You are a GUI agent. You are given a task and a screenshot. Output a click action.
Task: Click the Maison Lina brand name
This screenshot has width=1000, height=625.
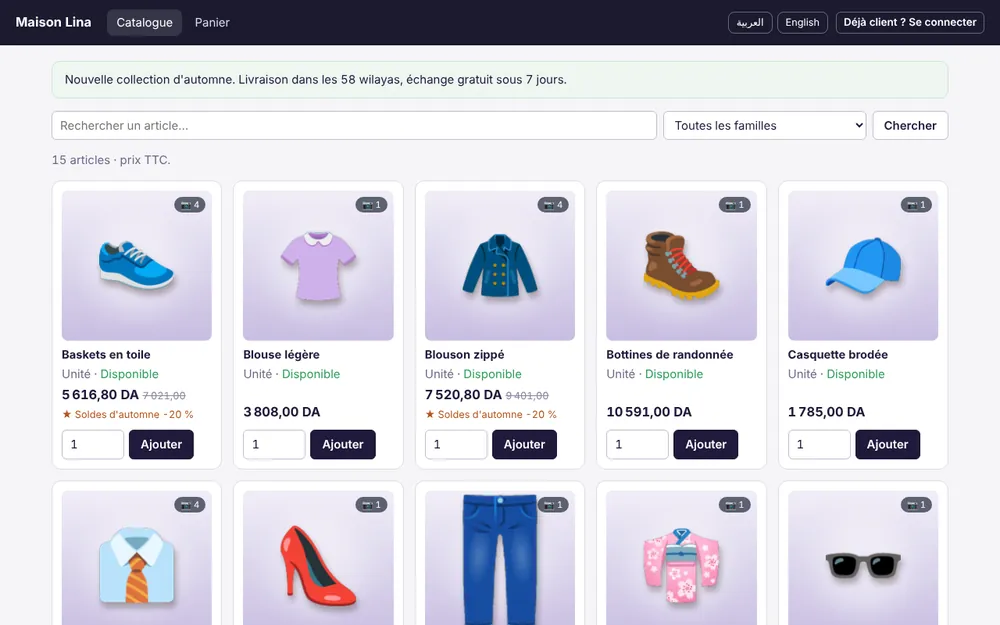click(x=54, y=22)
